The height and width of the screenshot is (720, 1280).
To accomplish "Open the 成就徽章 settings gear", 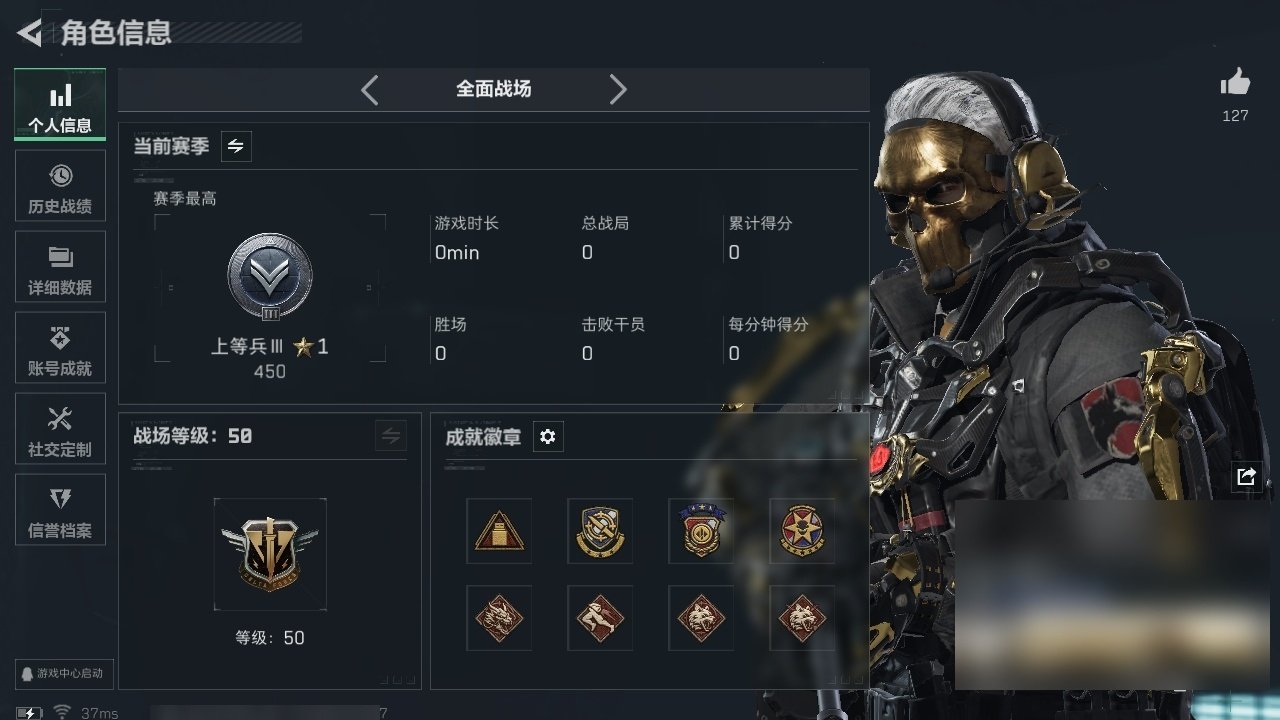I will (x=547, y=437).
